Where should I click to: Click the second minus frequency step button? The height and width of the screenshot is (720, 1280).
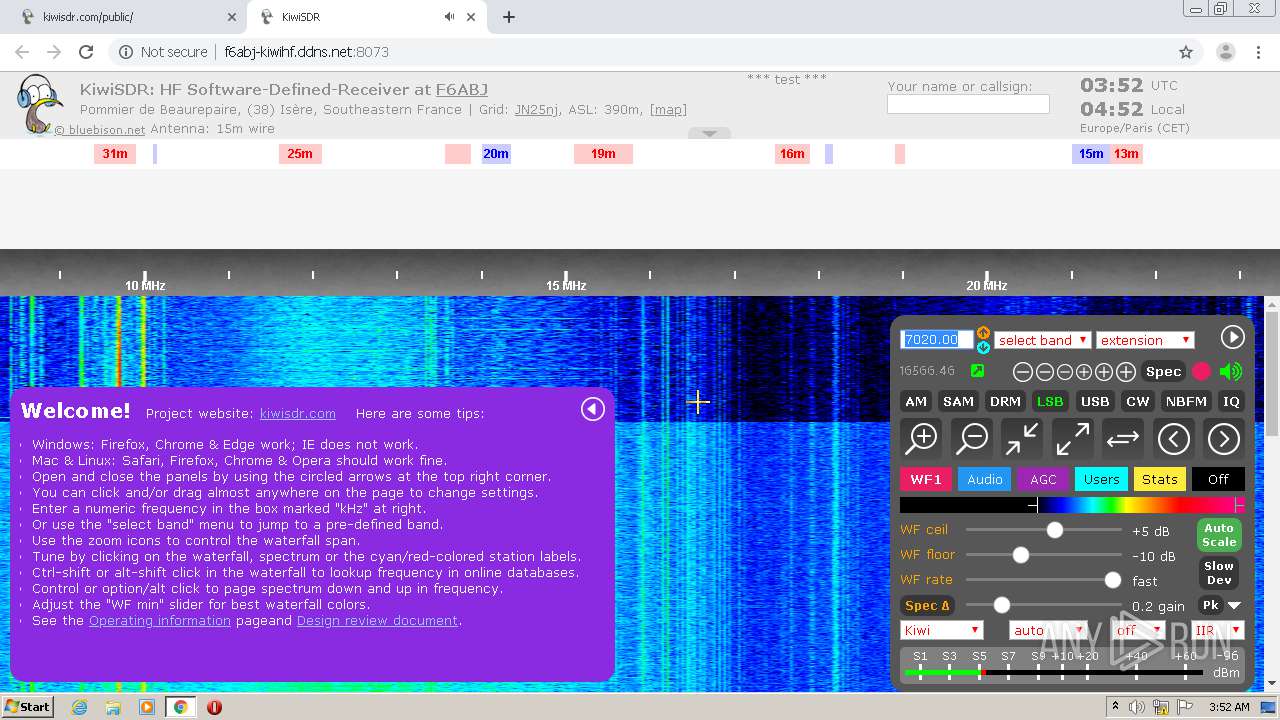click(x=1044, y=372)
